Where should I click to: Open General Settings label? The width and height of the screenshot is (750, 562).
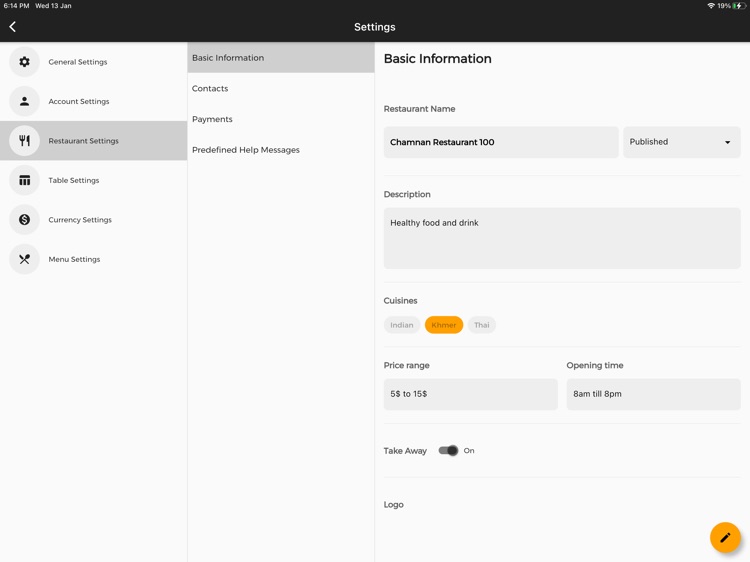78,62
